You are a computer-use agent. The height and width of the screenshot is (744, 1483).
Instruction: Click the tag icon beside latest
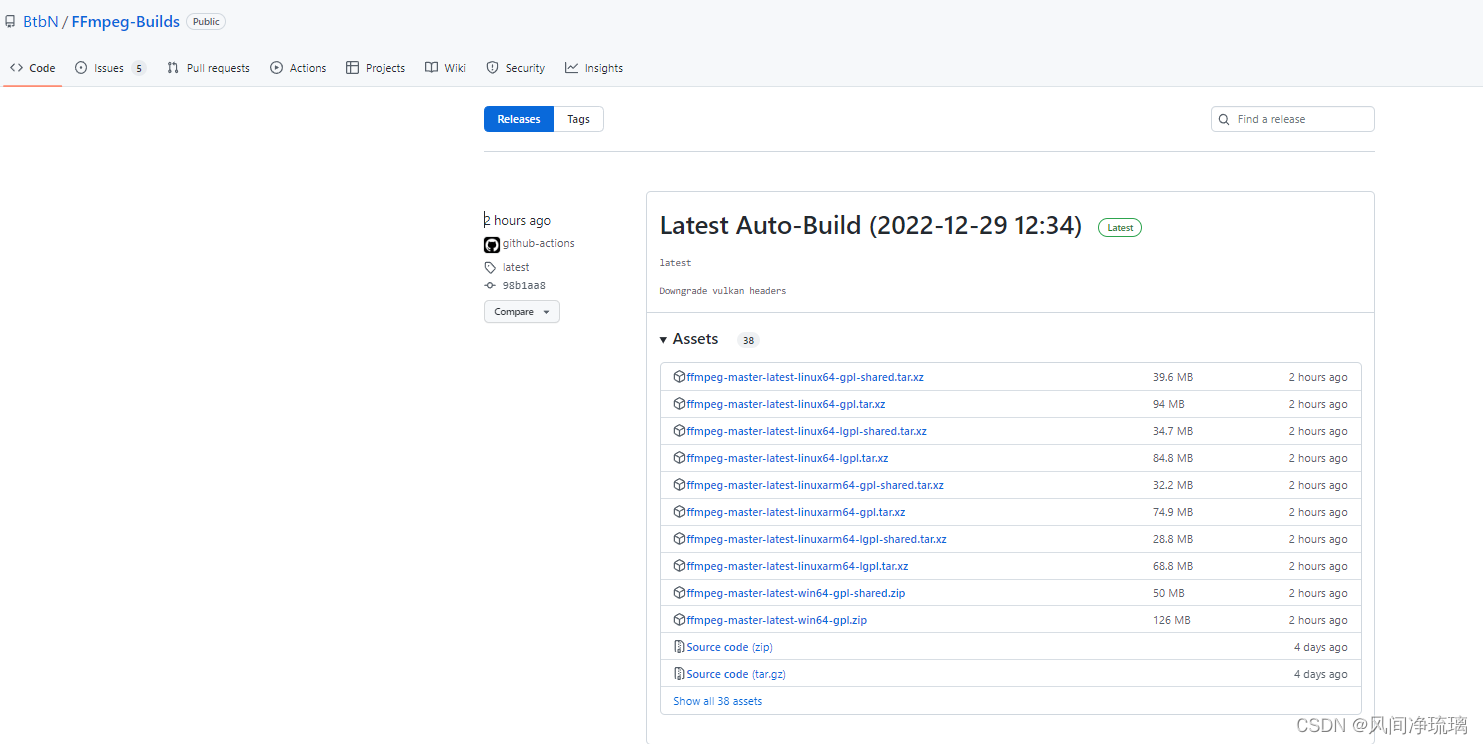490,268
